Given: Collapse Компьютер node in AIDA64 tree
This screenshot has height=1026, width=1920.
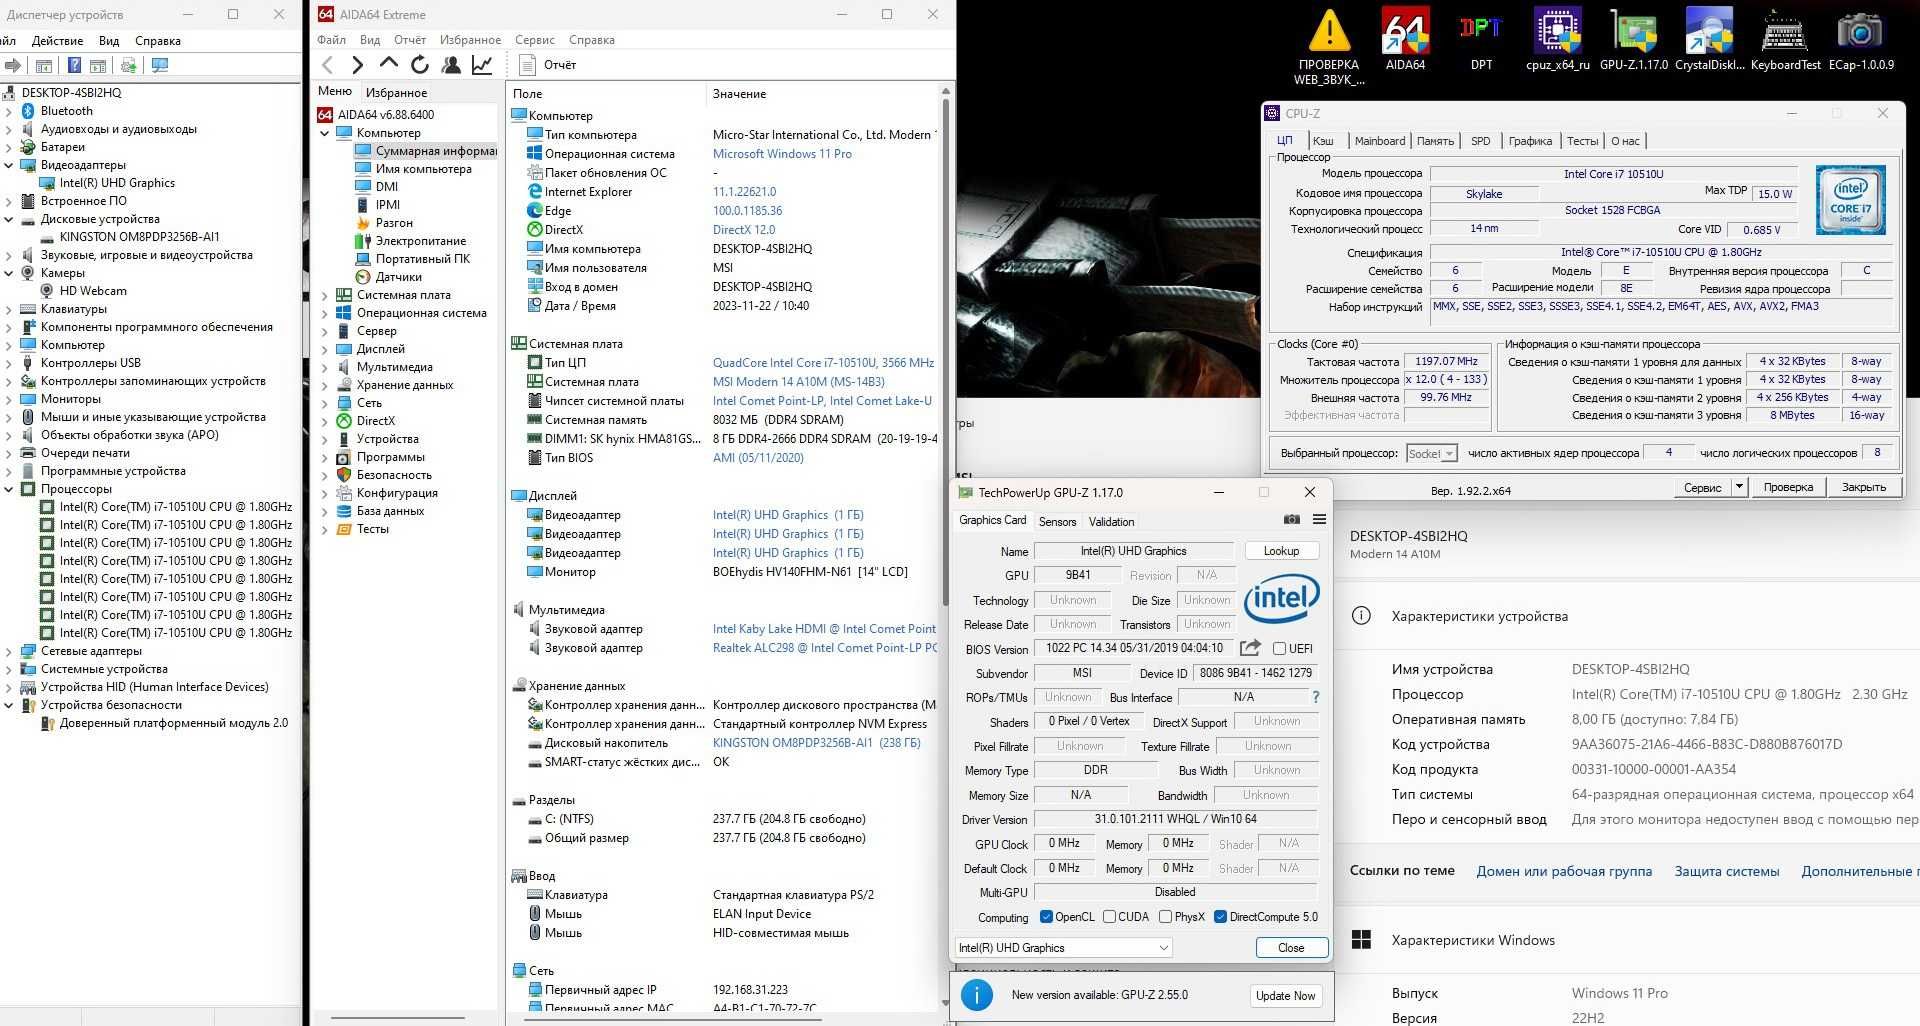Looking at the screenshot, I should point(325,133).
